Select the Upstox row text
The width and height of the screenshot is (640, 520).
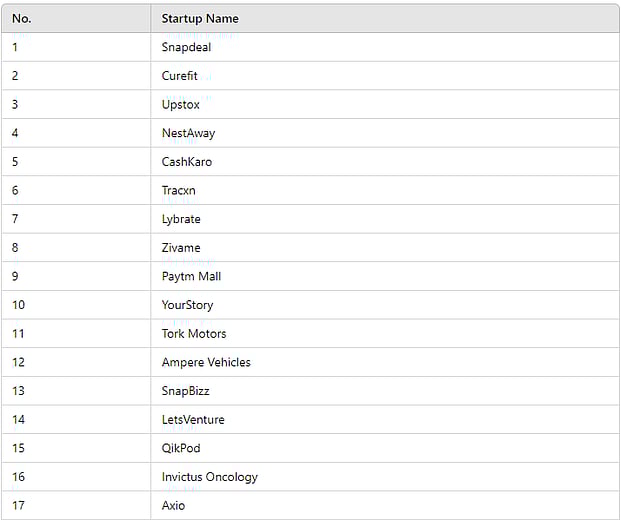tap(180, 105)
